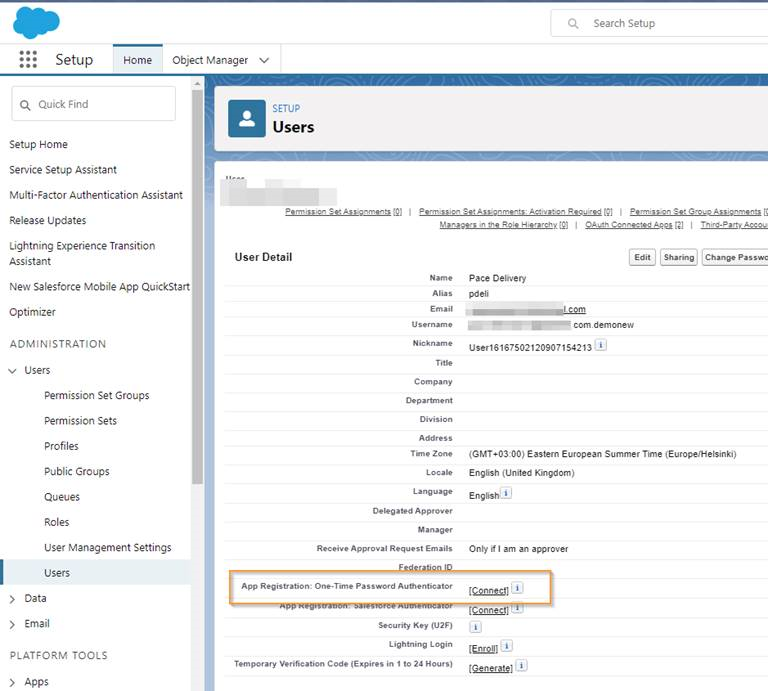Image resolution: width=768 pixels, height=691 pixels.
Task: Connect Salesforce Authenticator app
Action: coord(489,610)
